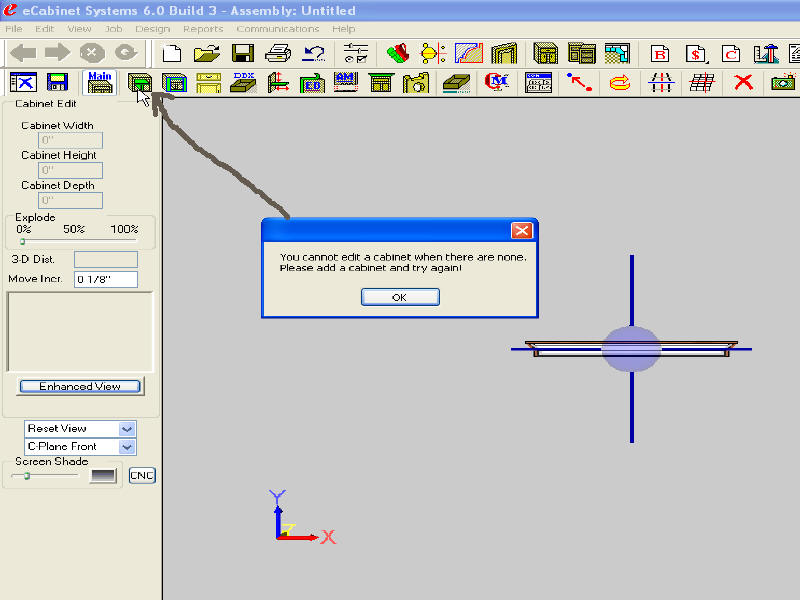Click the blue X window icon
Viewport: 800px width, 600px height.
23,82
